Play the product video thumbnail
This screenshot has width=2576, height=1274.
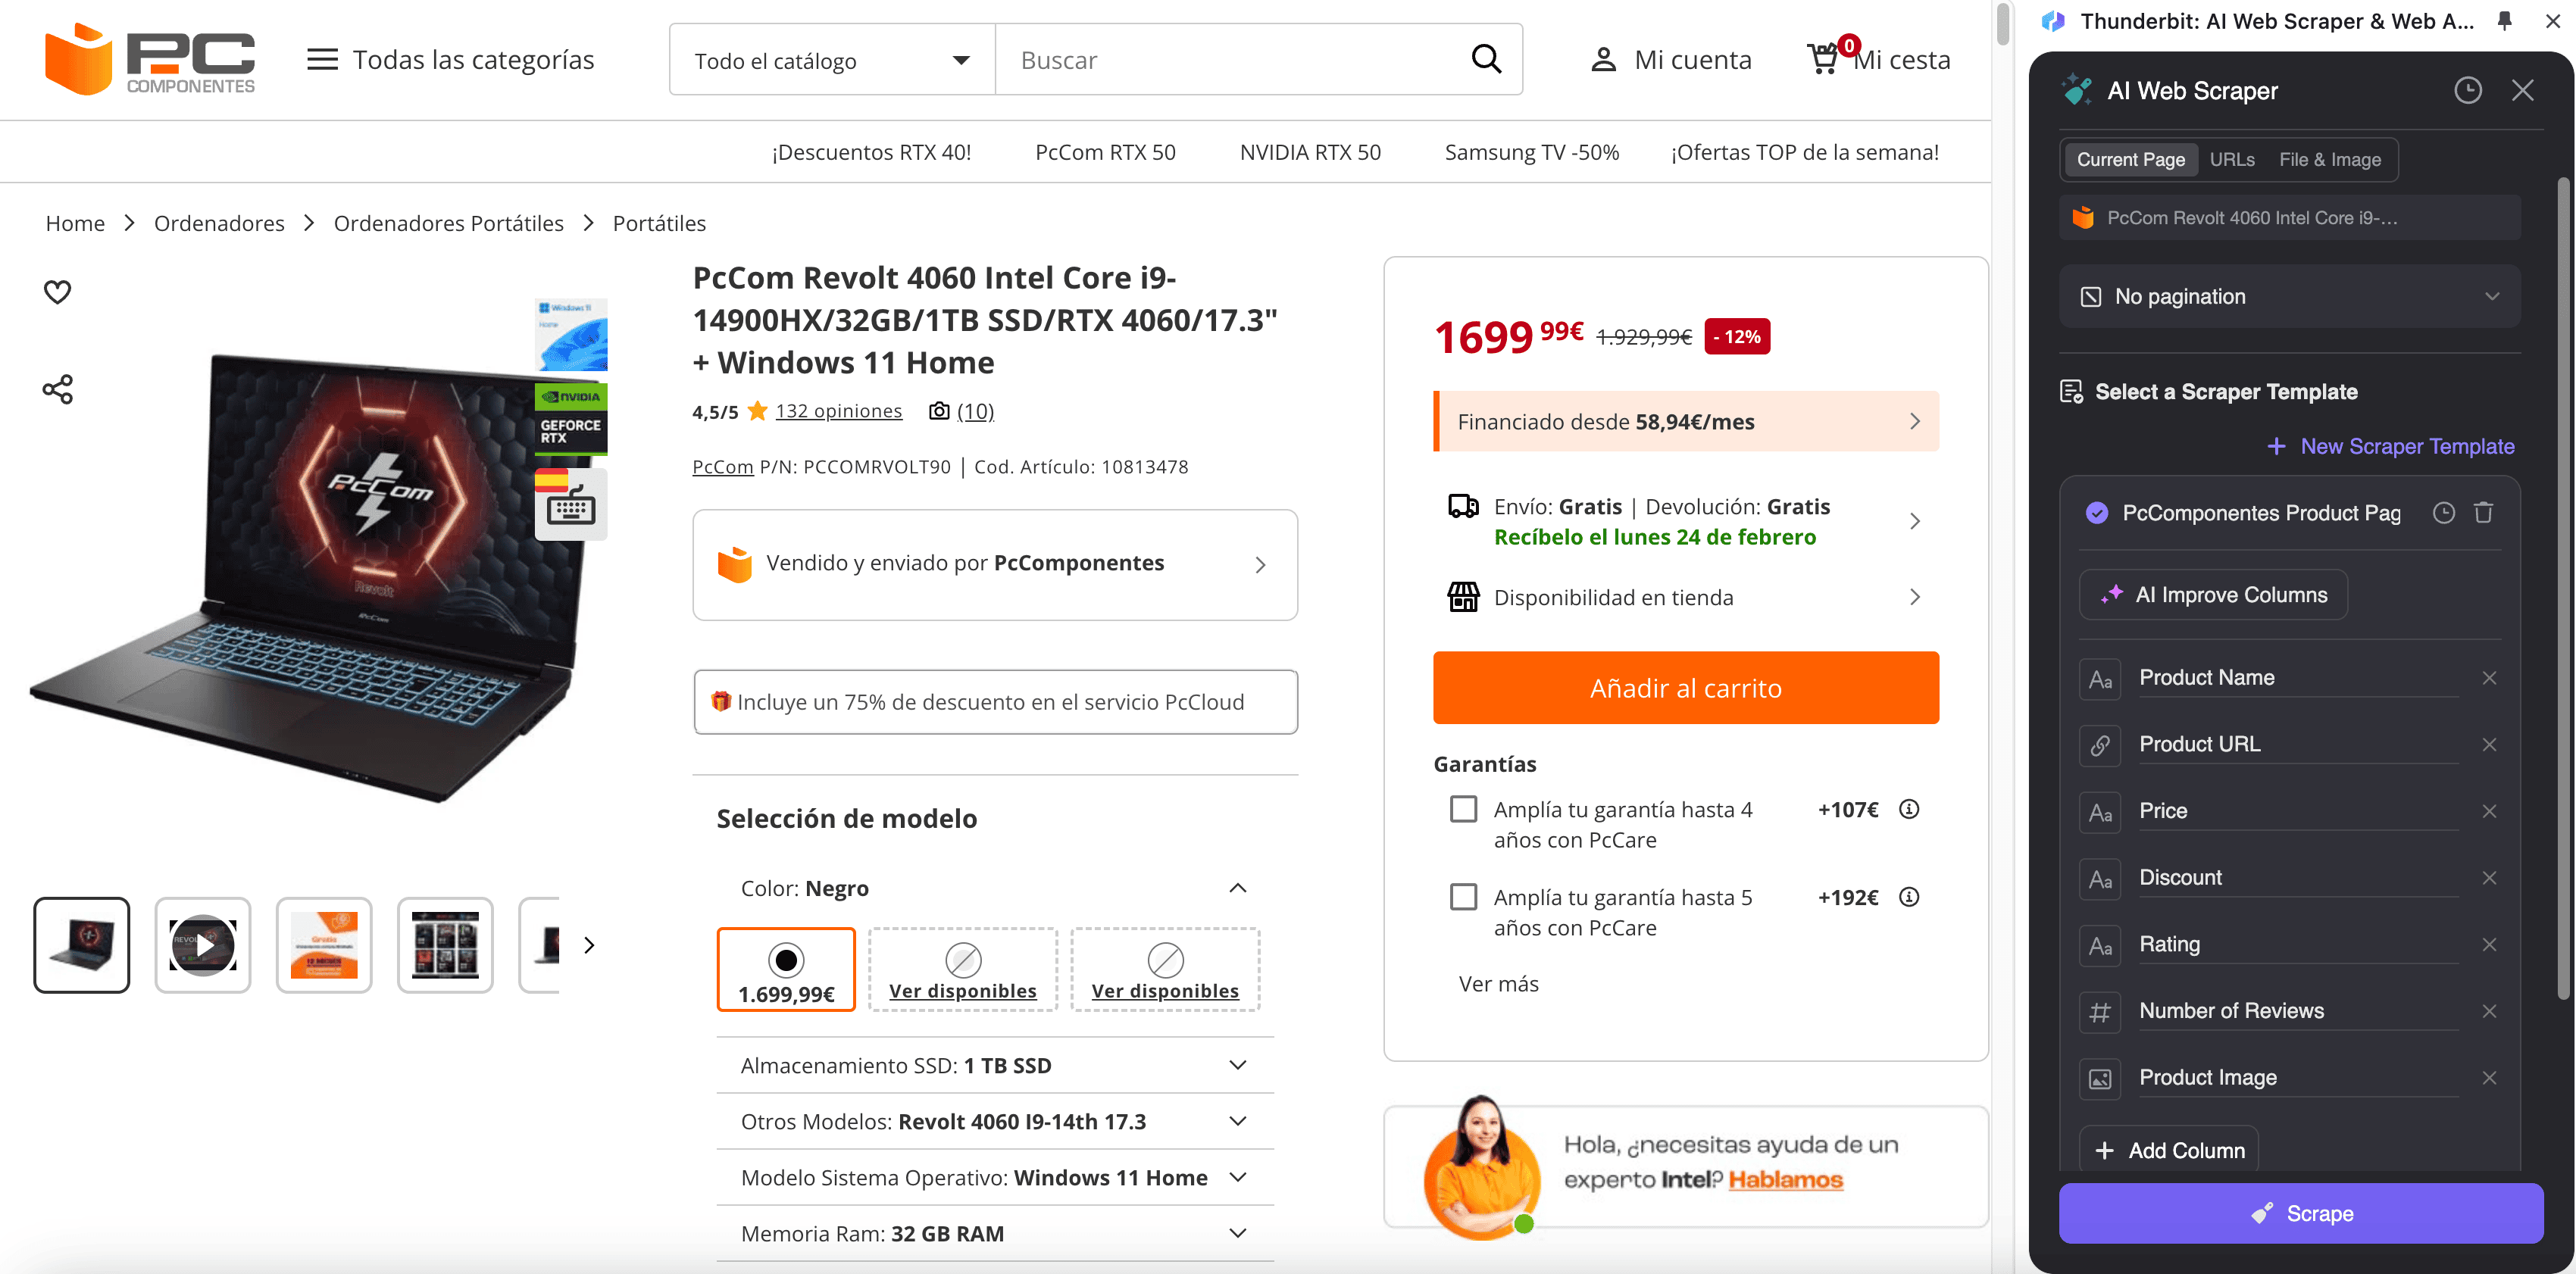(x=203, y=945)
